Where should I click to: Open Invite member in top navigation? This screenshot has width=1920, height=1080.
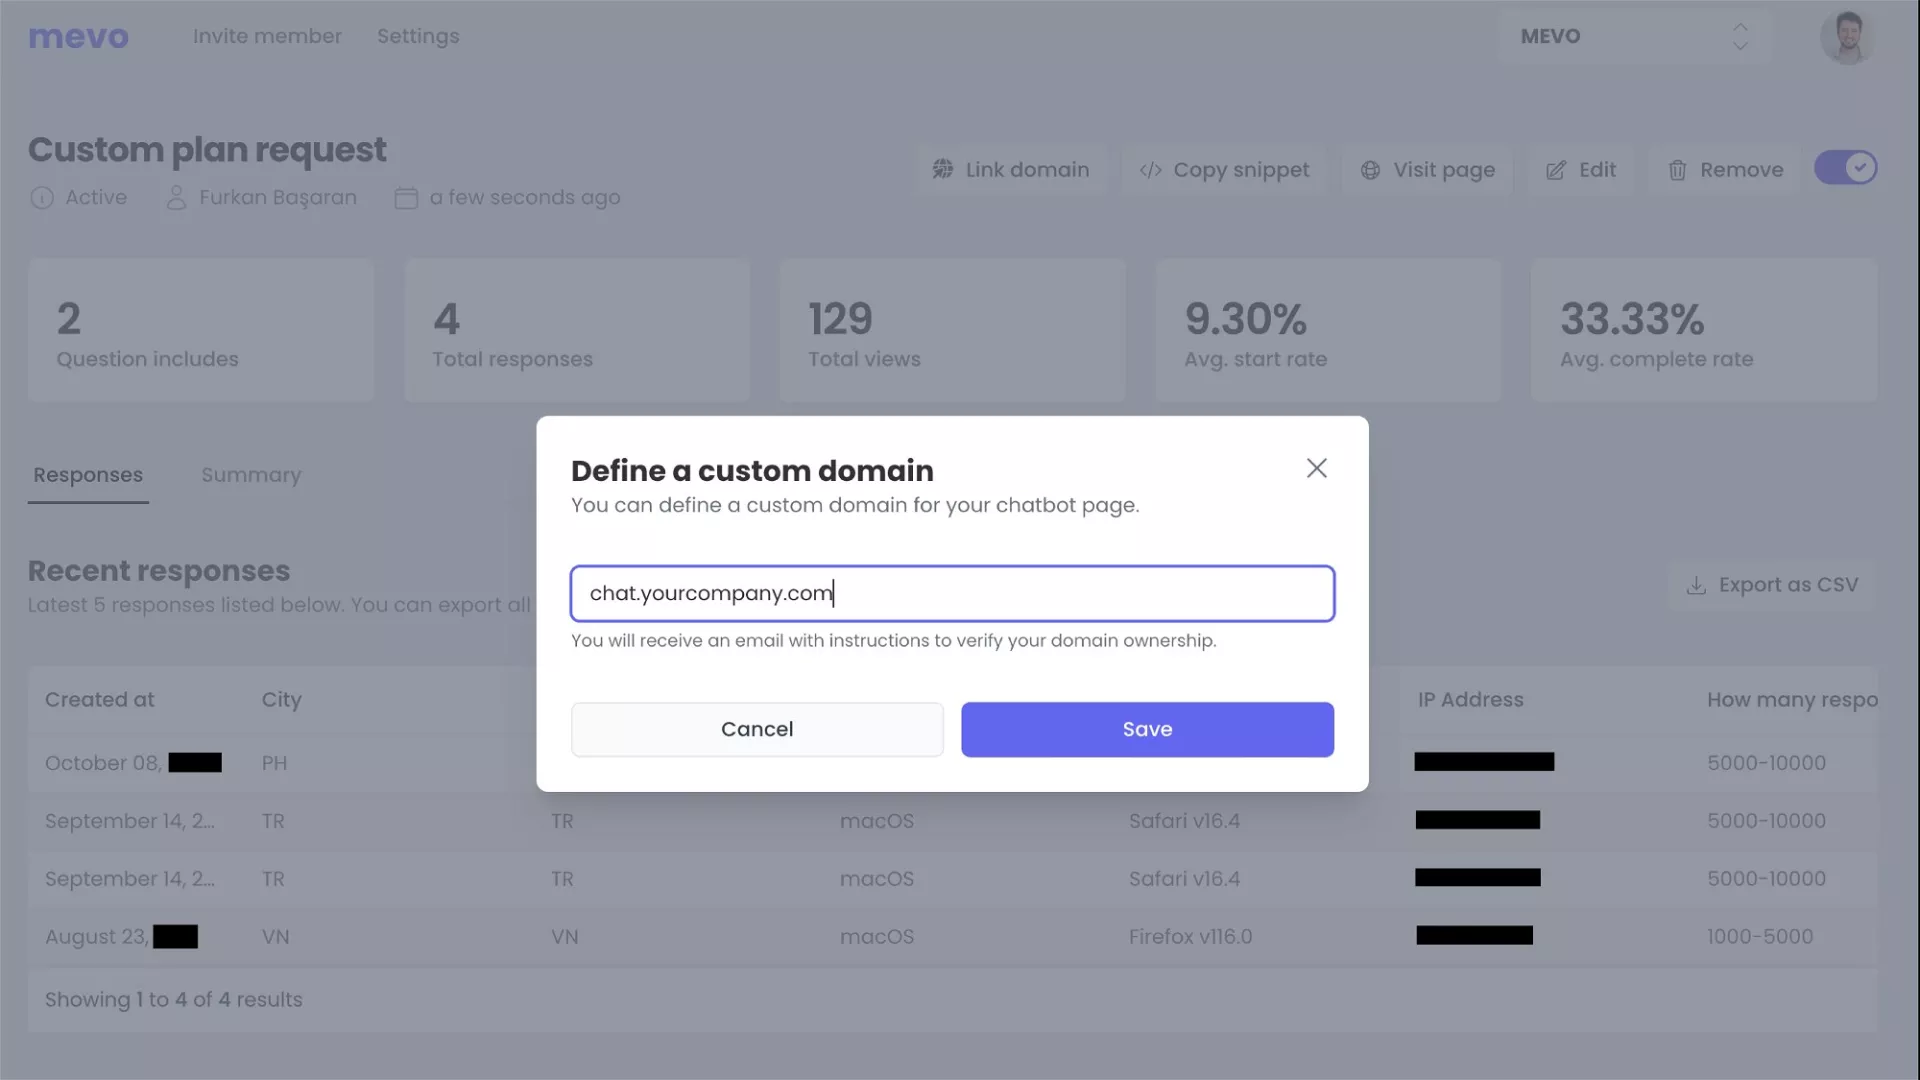[x=267, y=37]
